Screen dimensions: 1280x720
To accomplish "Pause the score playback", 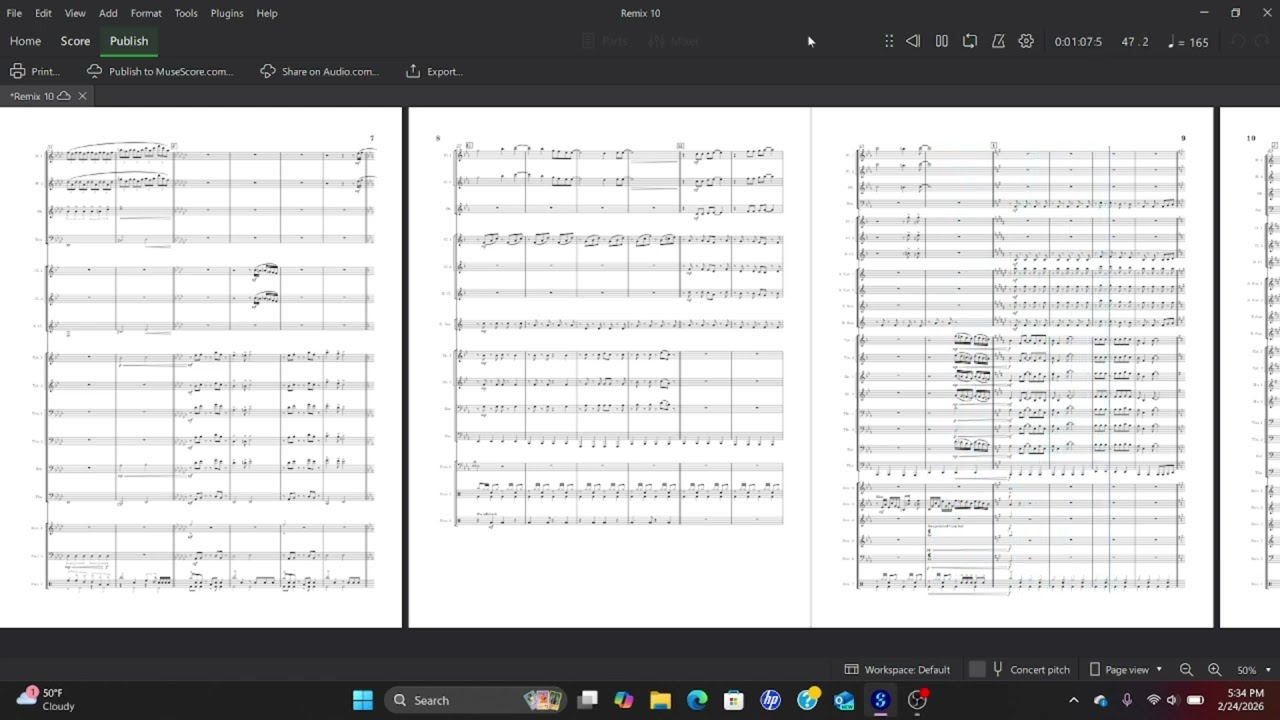I will click(941, 41).
